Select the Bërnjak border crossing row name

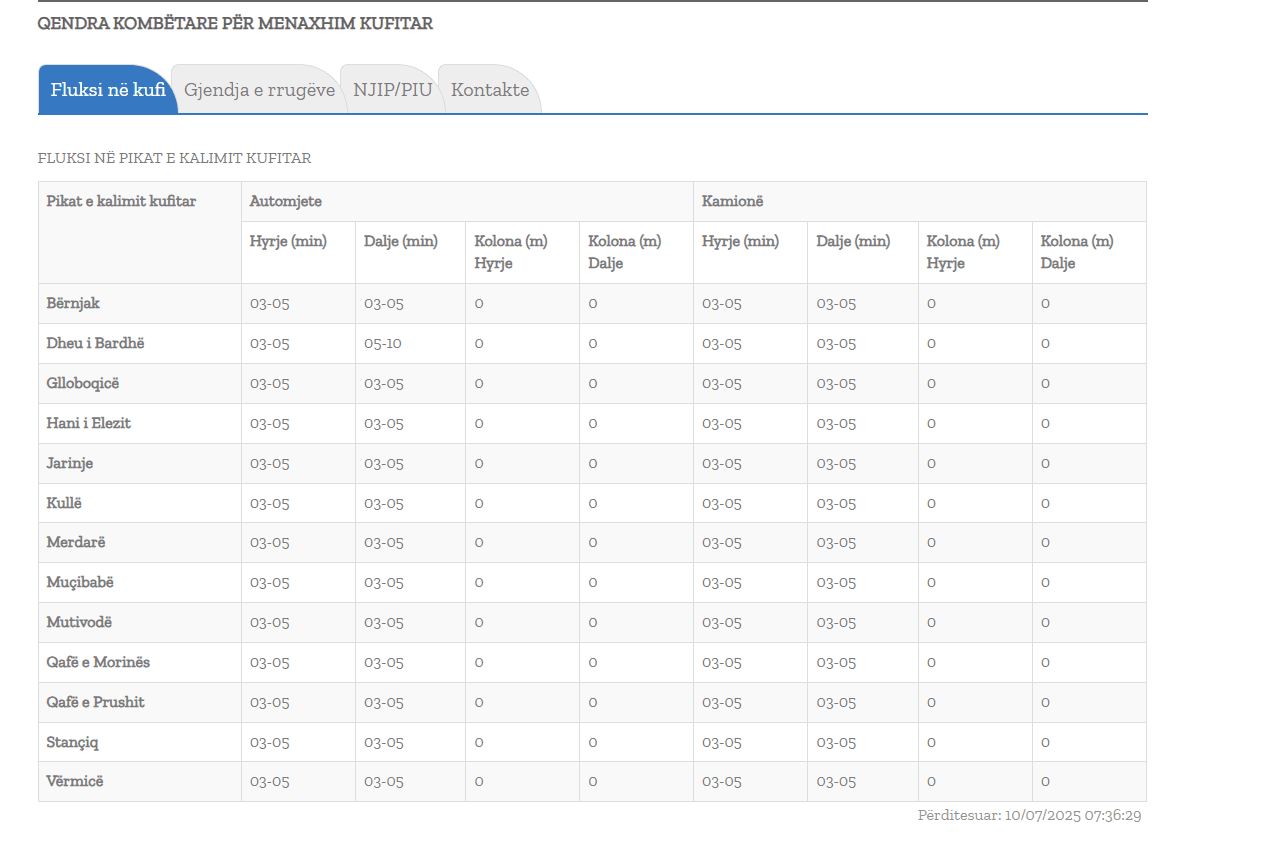click(x=73, y=303)
